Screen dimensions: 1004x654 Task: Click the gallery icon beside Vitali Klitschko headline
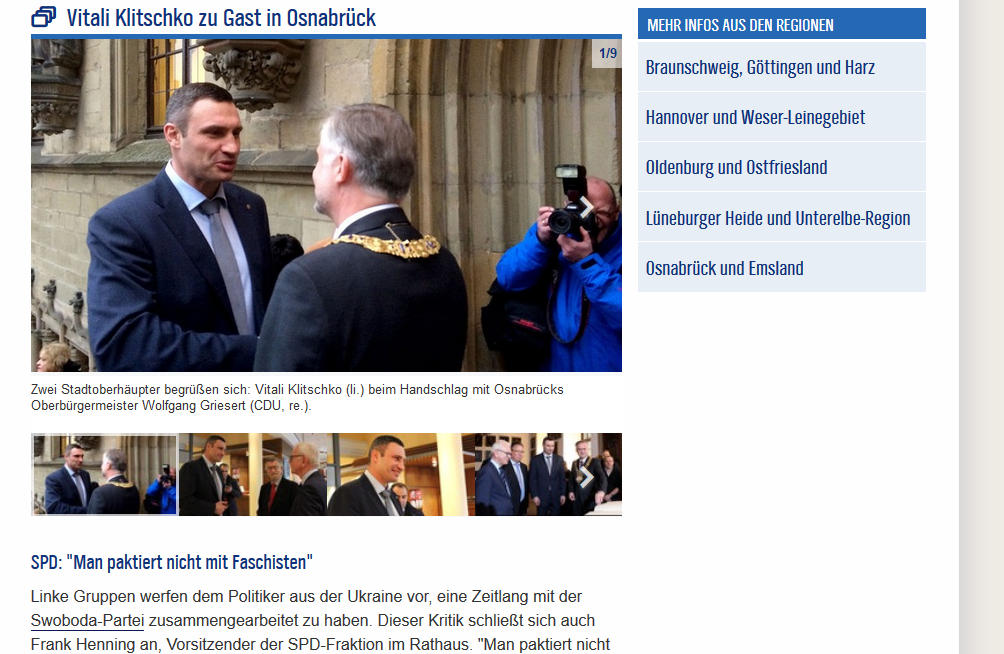click(x=44, y=17)
